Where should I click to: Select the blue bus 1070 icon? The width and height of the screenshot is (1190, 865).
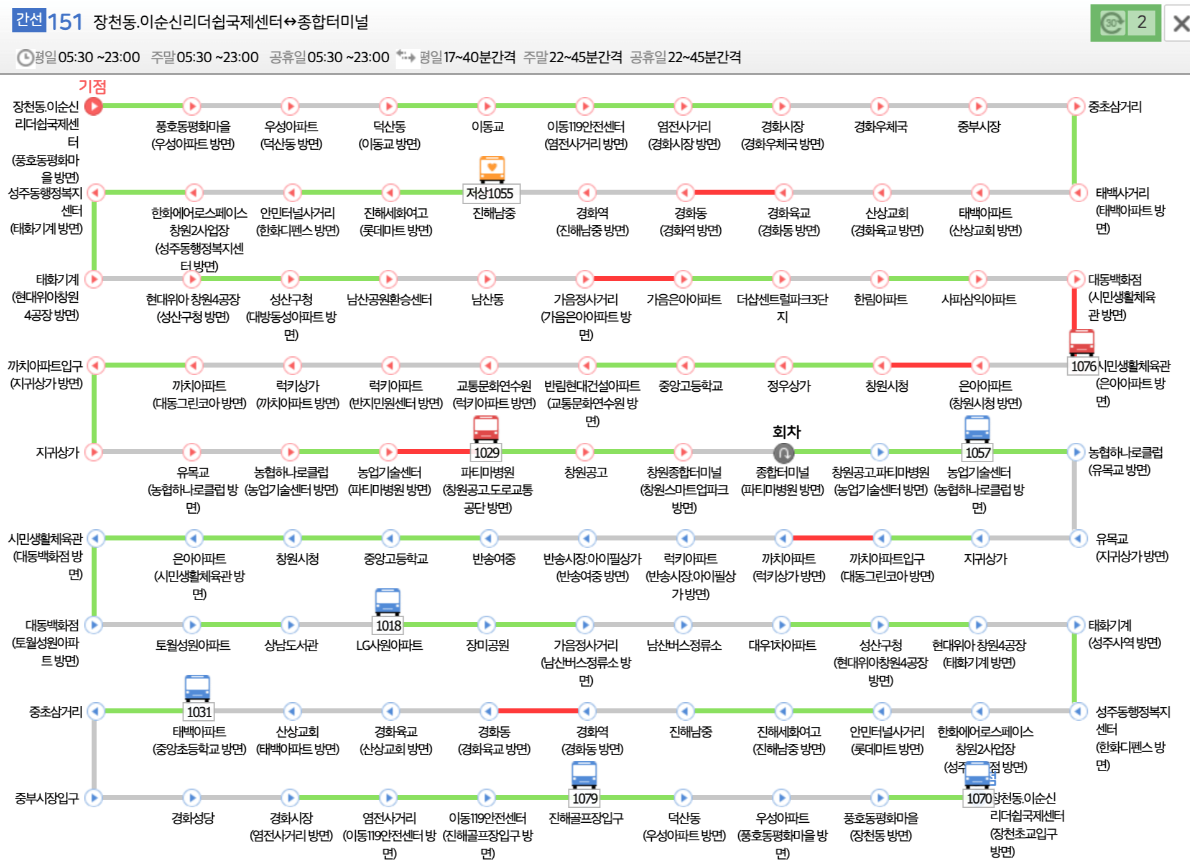pos(977,775)
